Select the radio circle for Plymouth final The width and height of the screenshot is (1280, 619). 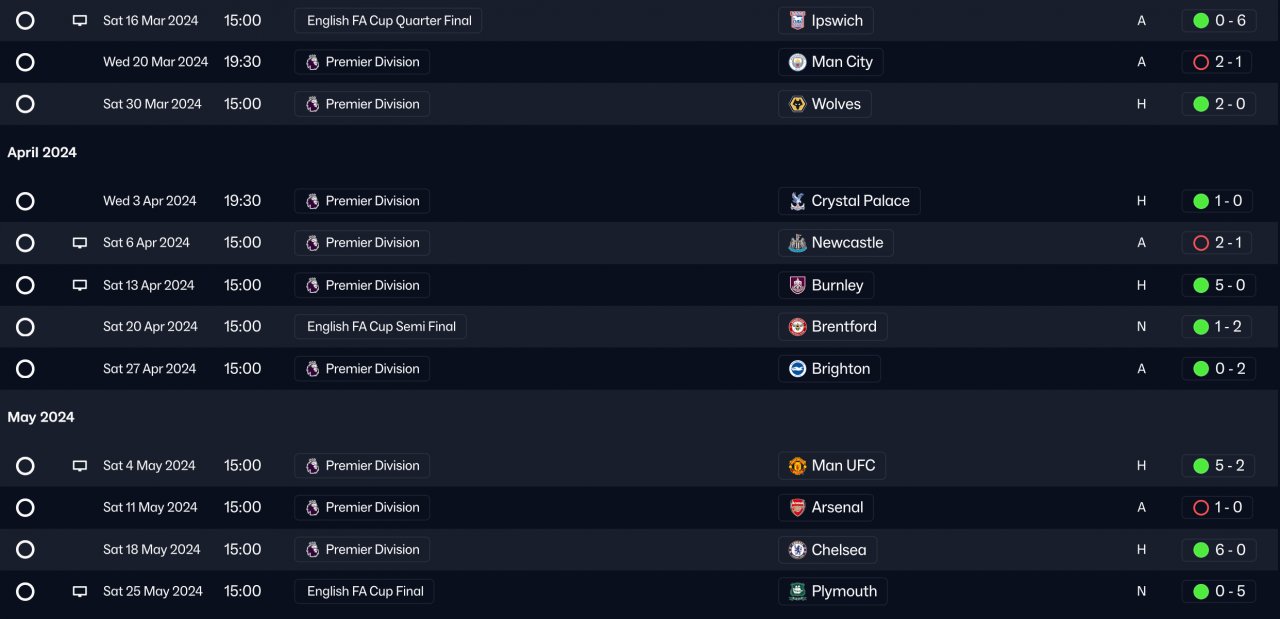coord(25,591)
